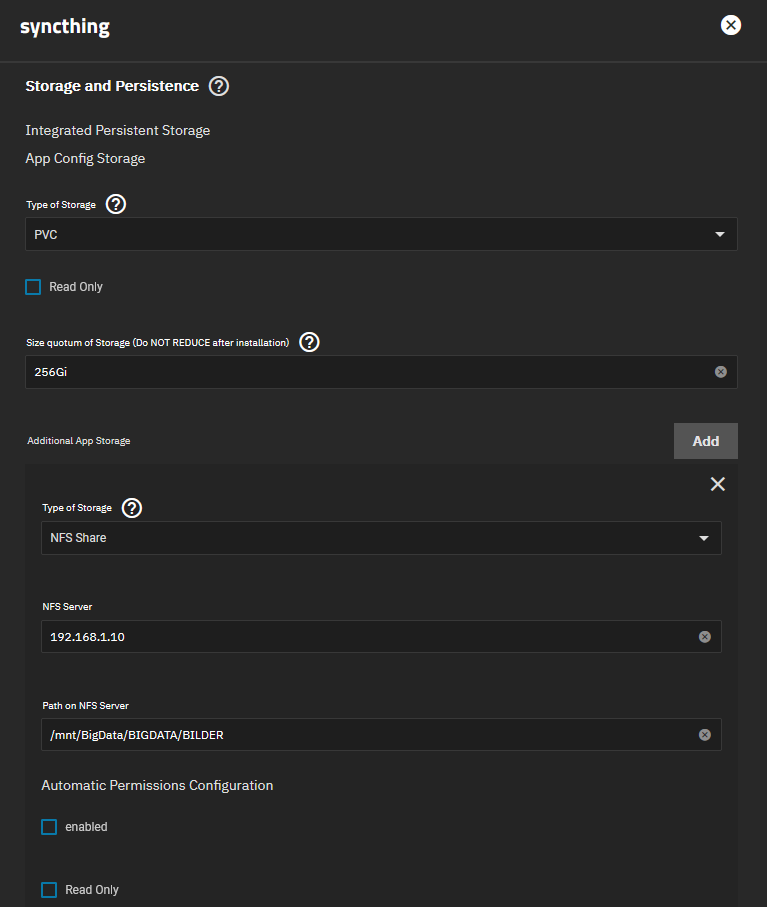The width and height of the screenshot is (767, 907).
Task: Click the Additional App Storage label
Action: point(79,441)
